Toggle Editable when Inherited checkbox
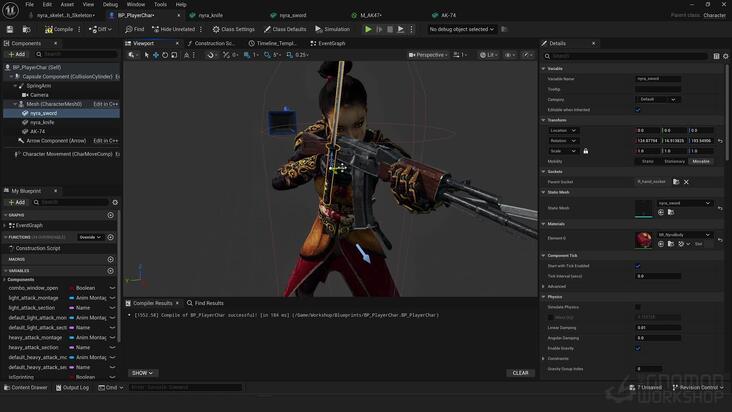 pyautogui.click(x=638, y=109)
